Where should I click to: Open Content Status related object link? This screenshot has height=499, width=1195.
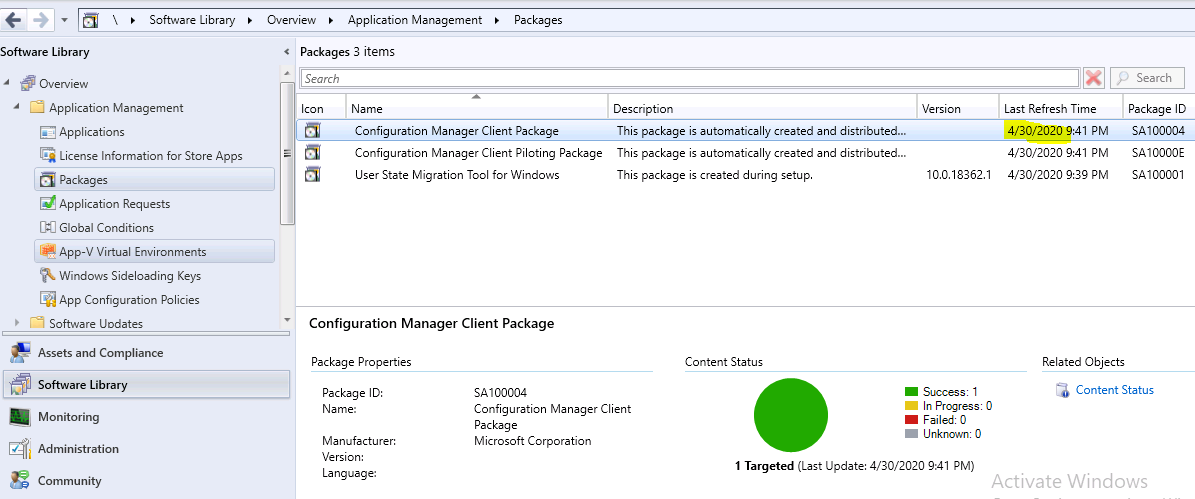[x=1114, y=390]
